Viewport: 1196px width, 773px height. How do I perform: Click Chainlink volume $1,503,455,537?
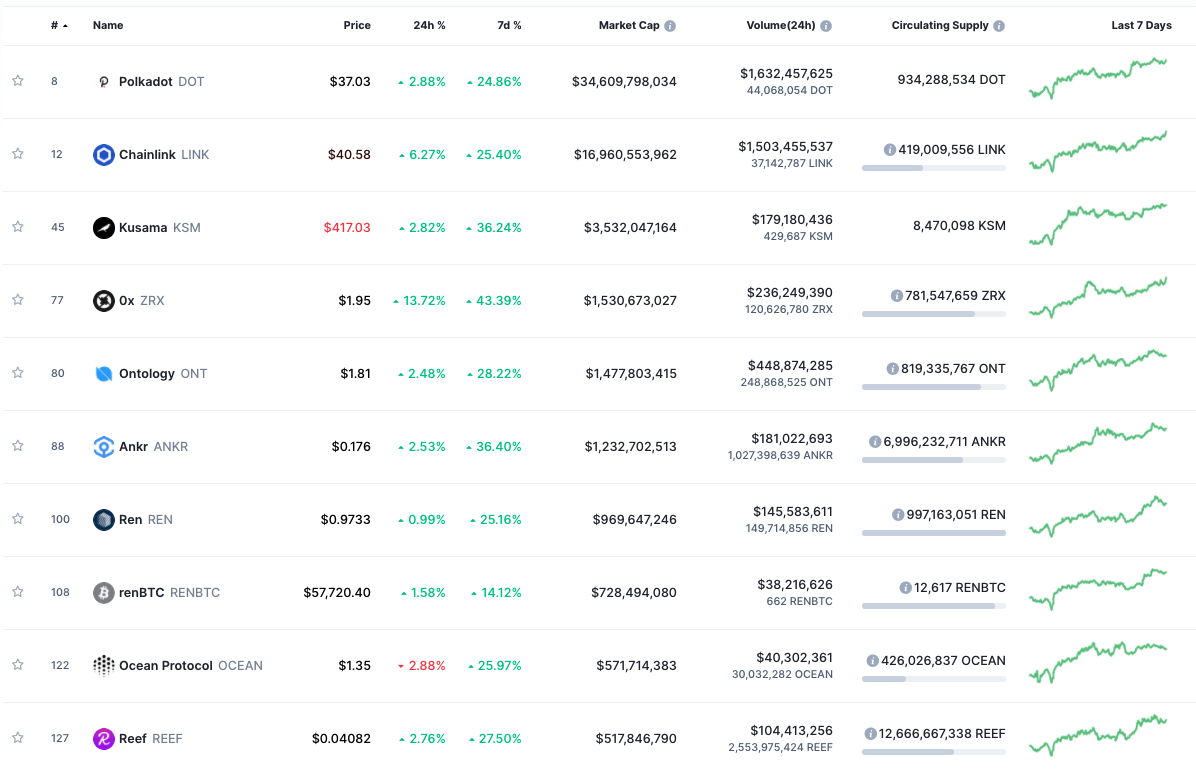tap(786, 147)
